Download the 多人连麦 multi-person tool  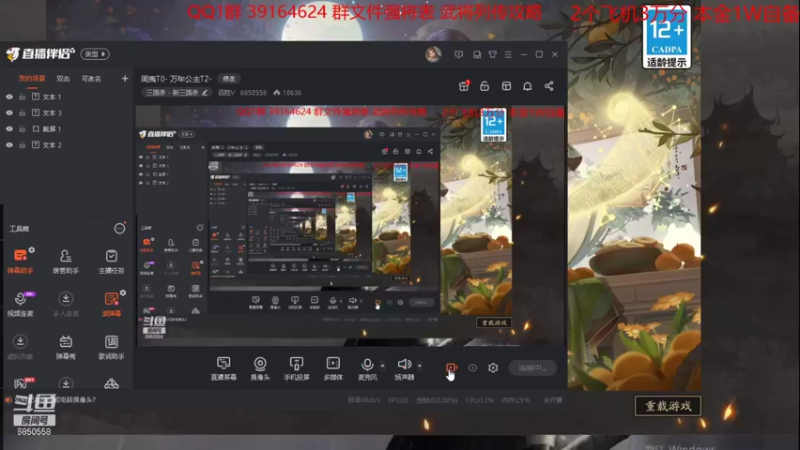coord(65,304)
